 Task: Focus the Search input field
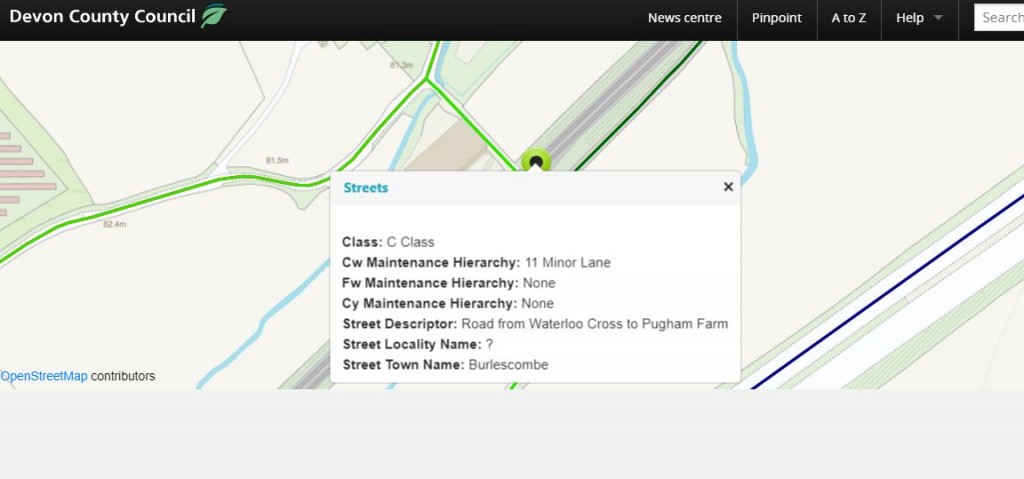point(1000,17)
